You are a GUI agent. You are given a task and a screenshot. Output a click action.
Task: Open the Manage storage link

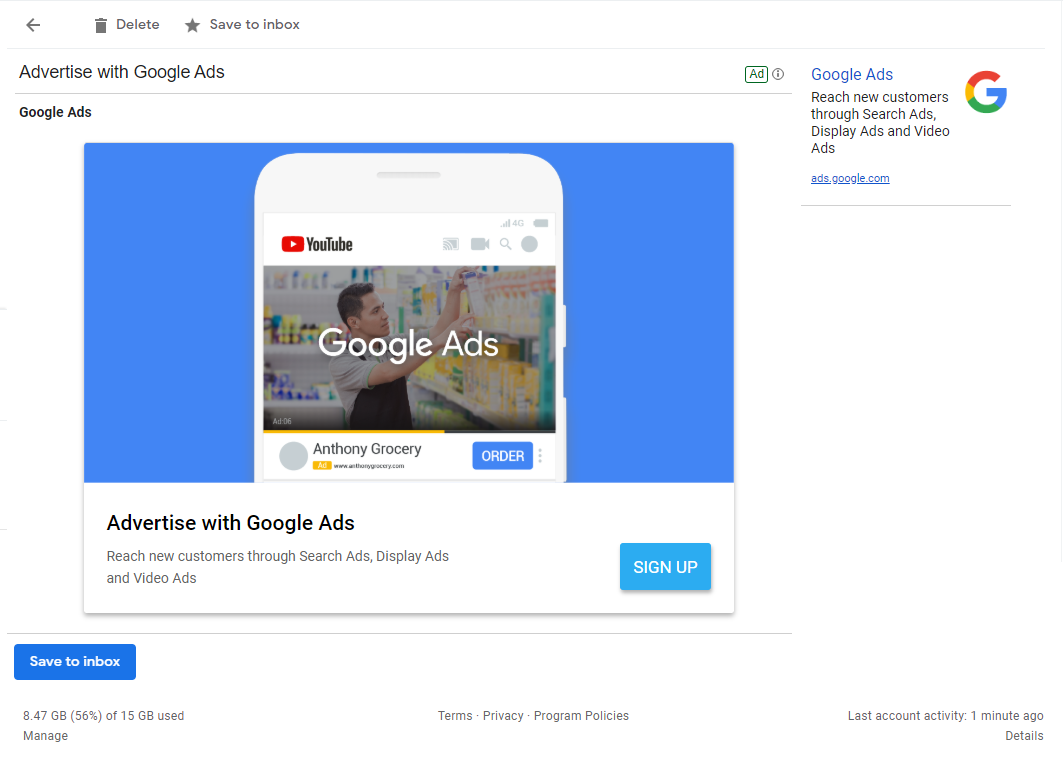pos(46,736)
